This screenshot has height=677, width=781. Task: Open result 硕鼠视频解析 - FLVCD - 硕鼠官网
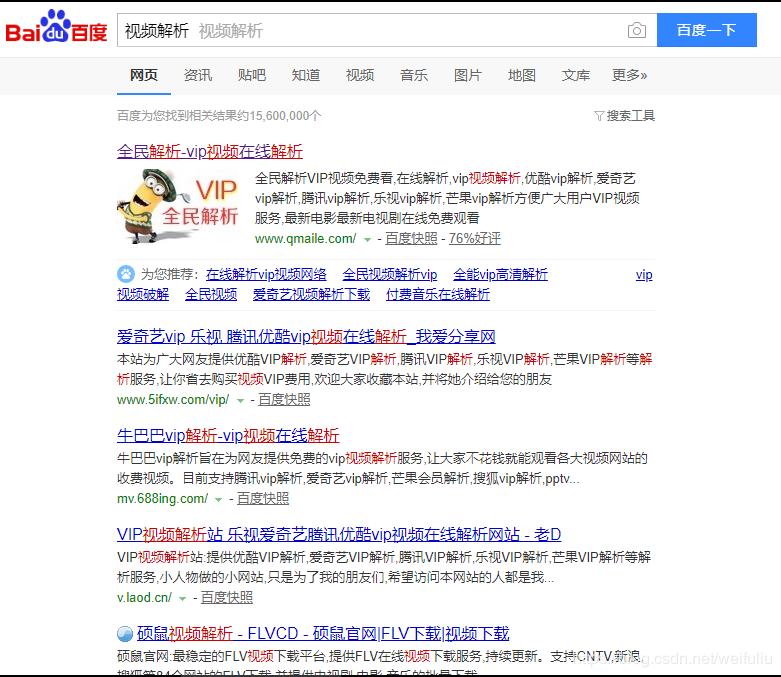pyautogui.click(x=323, y=634)
